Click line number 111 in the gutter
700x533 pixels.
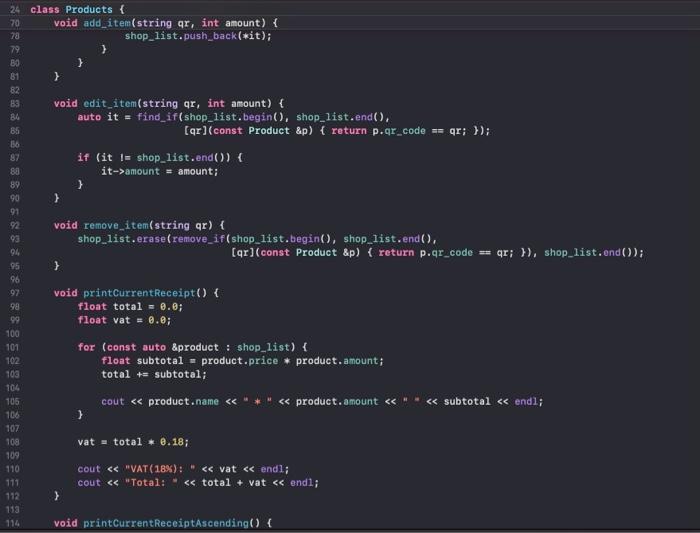(x=12, y=483)
